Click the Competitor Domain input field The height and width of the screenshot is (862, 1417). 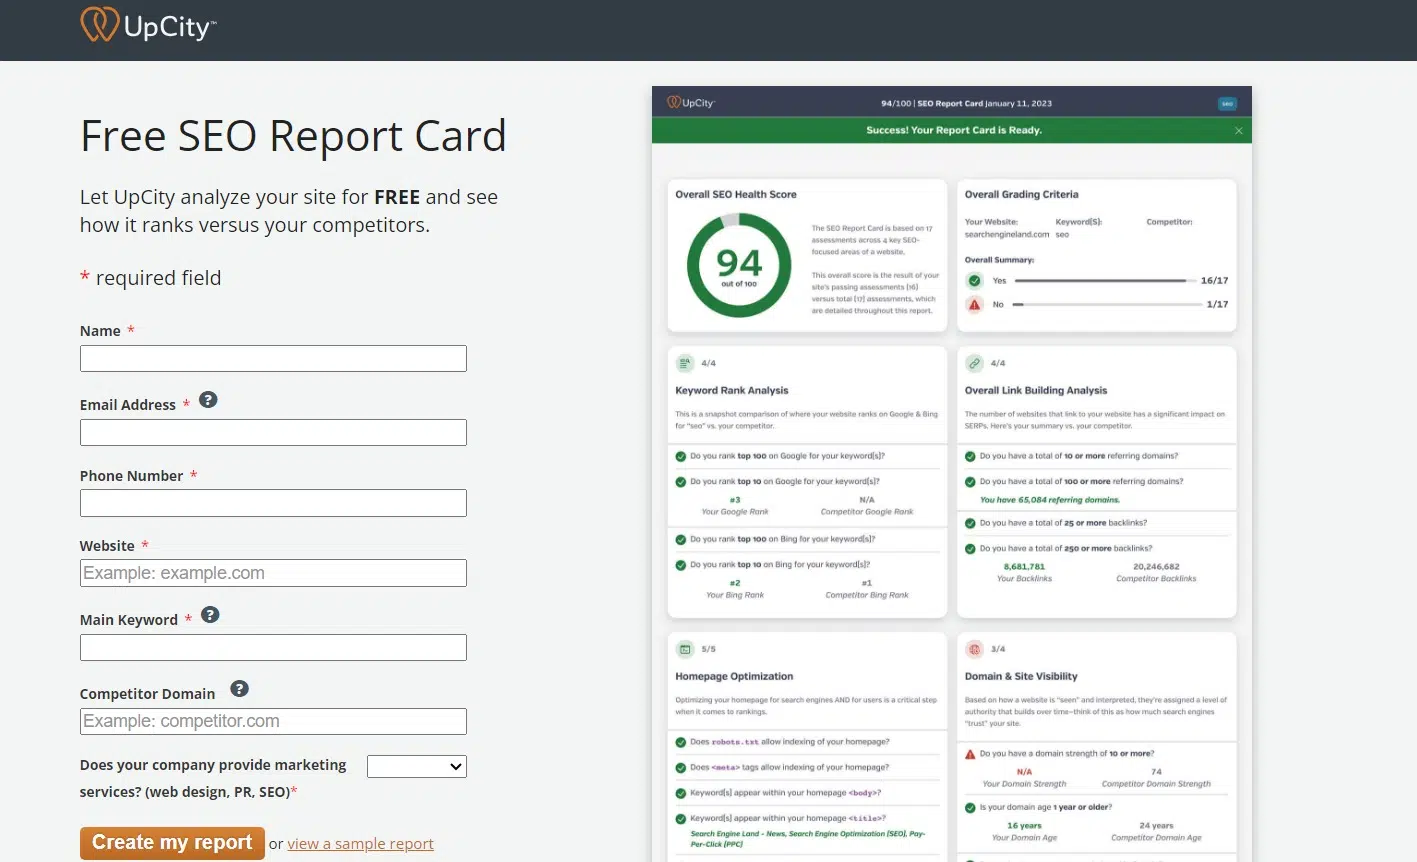(273, 722)
